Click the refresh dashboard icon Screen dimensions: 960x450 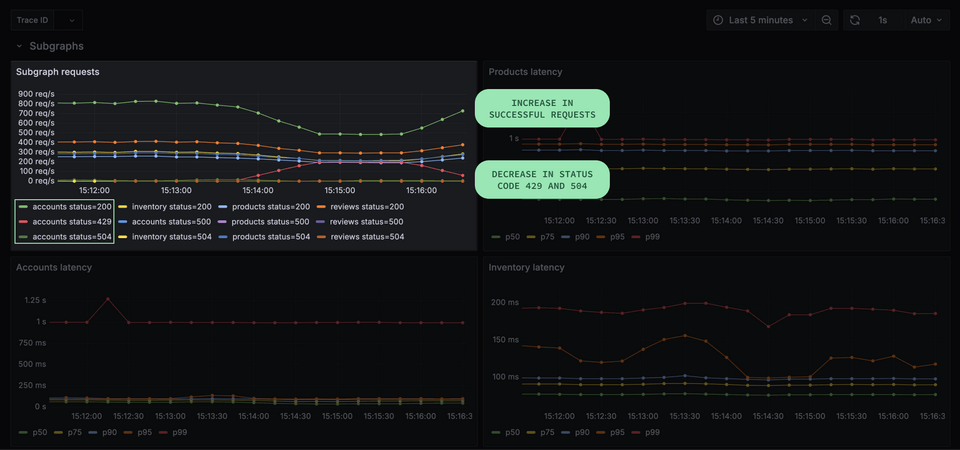(855, 20)
